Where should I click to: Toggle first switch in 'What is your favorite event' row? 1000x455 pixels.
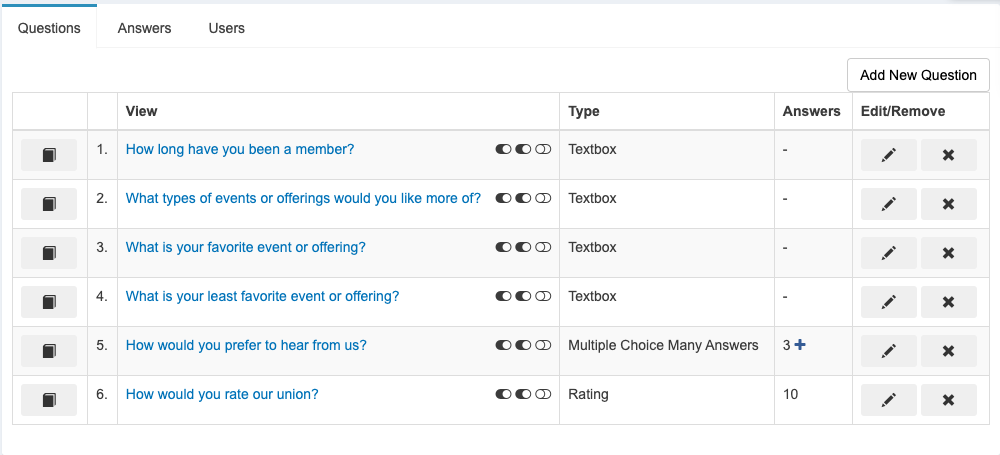pyautogui.click(x=503, y=247)
